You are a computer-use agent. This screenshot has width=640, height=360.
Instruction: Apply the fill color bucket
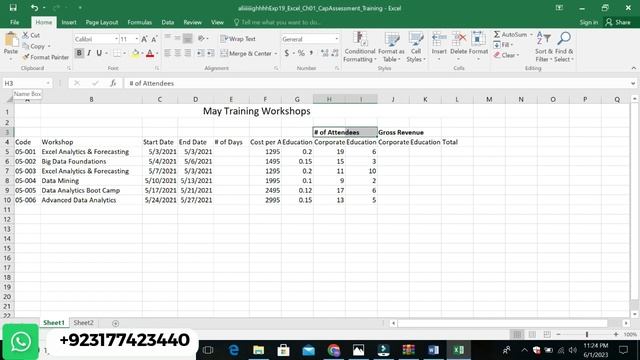[135, 53]
